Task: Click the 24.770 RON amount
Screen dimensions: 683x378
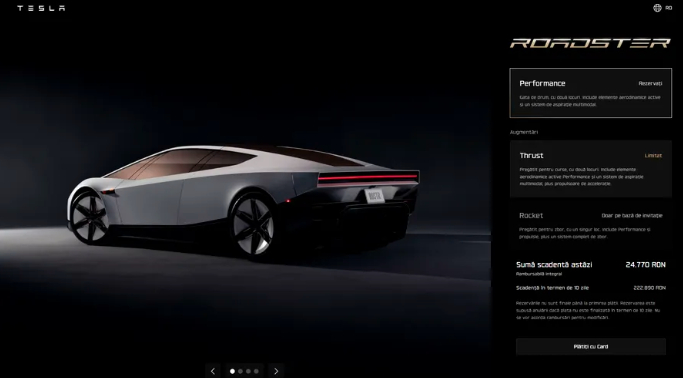Action: [646, 265]
